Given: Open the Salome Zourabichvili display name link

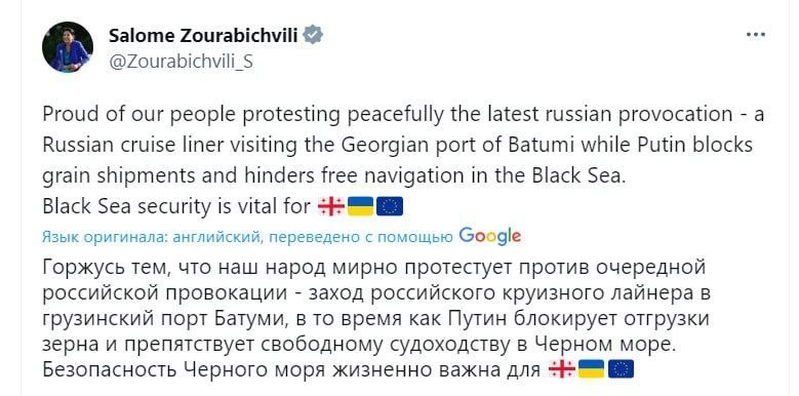Looking at the screenshot, I should pos(203,35).
